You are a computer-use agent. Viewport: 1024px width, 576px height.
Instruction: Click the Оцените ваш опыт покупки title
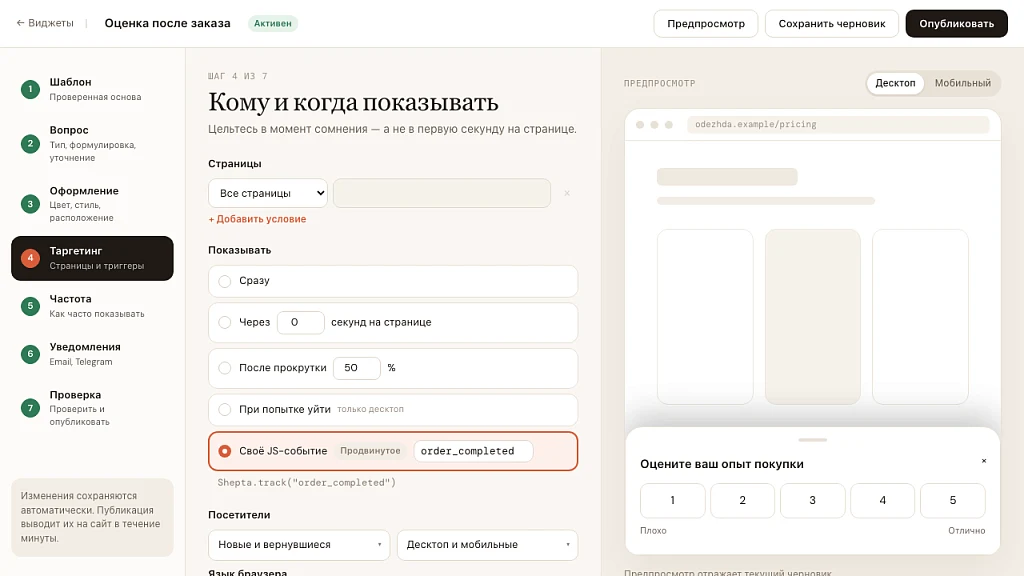click(722, 464)
